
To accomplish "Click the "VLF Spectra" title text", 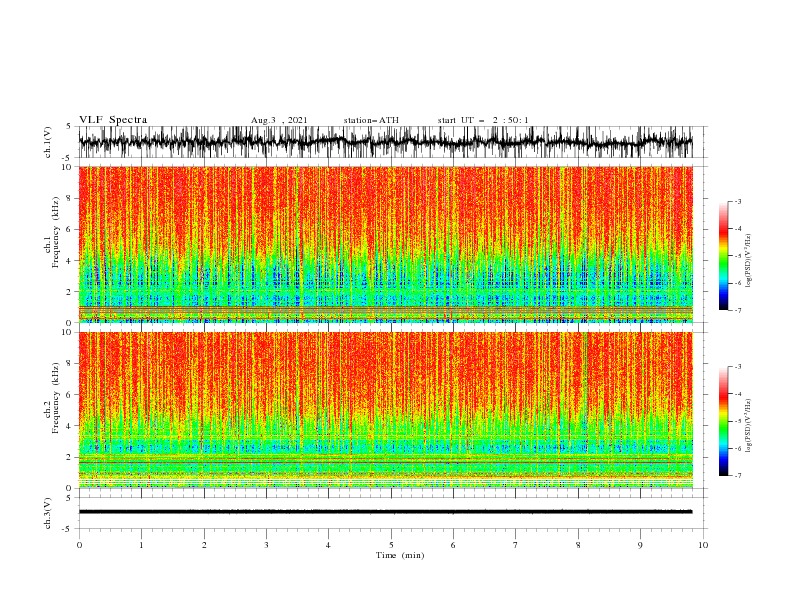I will pyautogui.click(x=113, y=120).
